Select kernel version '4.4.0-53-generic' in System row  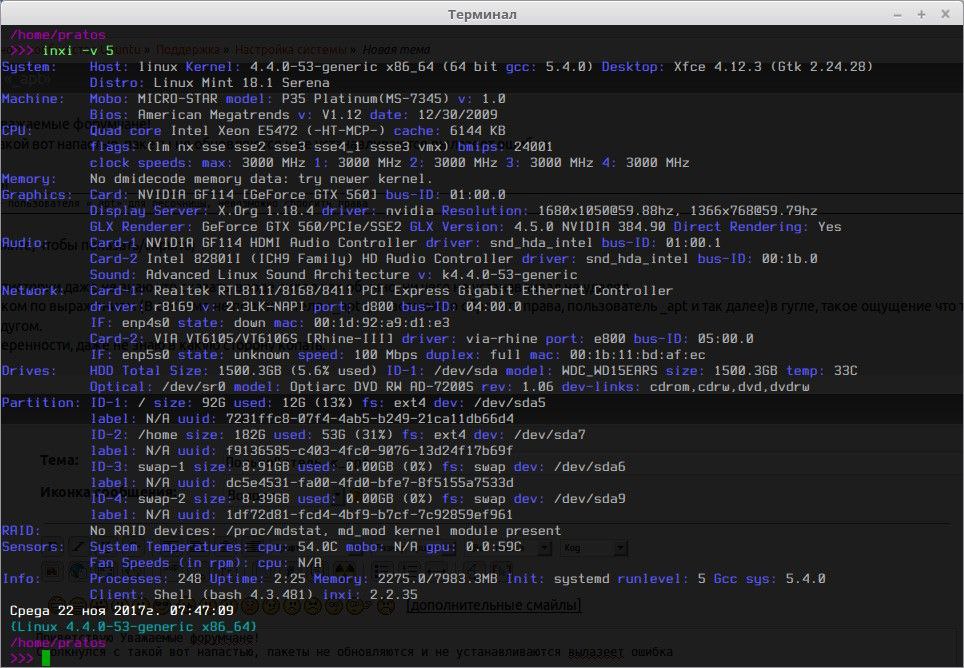click(313, 66)
